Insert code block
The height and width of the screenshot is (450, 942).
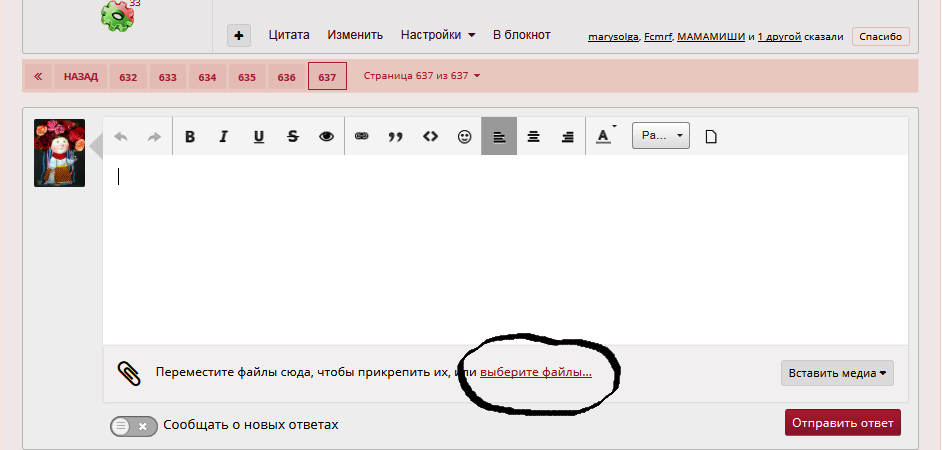(x=430, y=137)
